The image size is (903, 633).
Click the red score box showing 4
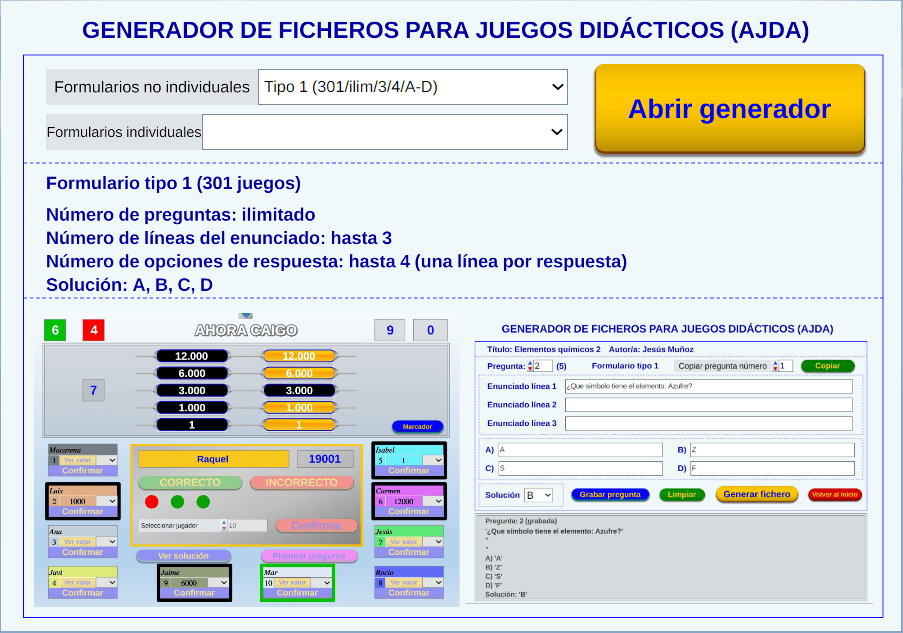click(93, 330)
